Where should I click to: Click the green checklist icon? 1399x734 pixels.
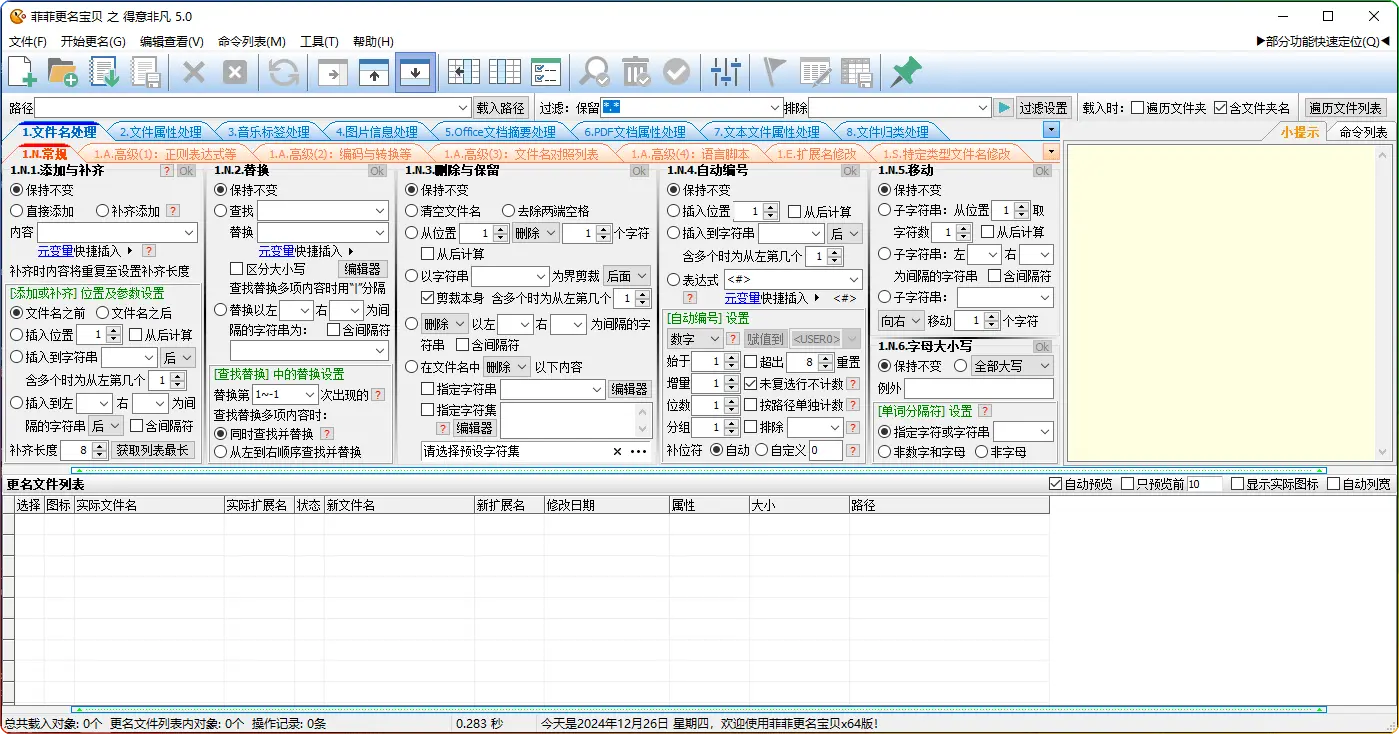[x=546, y=72]
